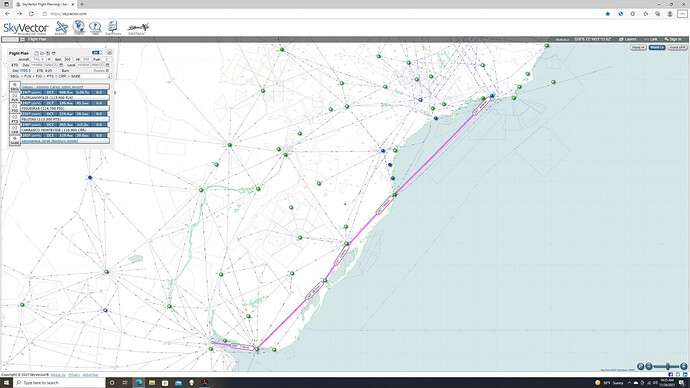The height and width of the screenshot is (388, 690).
Task: Select the PTS waypoint icon
Action: 15,119
